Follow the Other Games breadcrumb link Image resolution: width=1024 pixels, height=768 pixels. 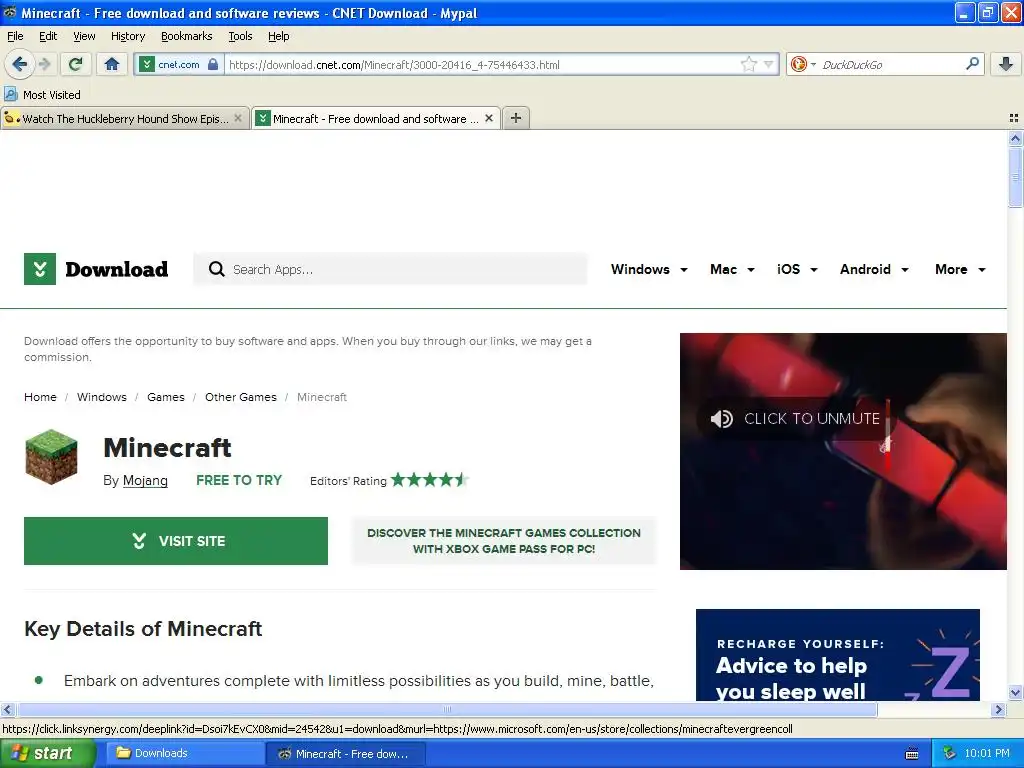[x=241, y=397]
